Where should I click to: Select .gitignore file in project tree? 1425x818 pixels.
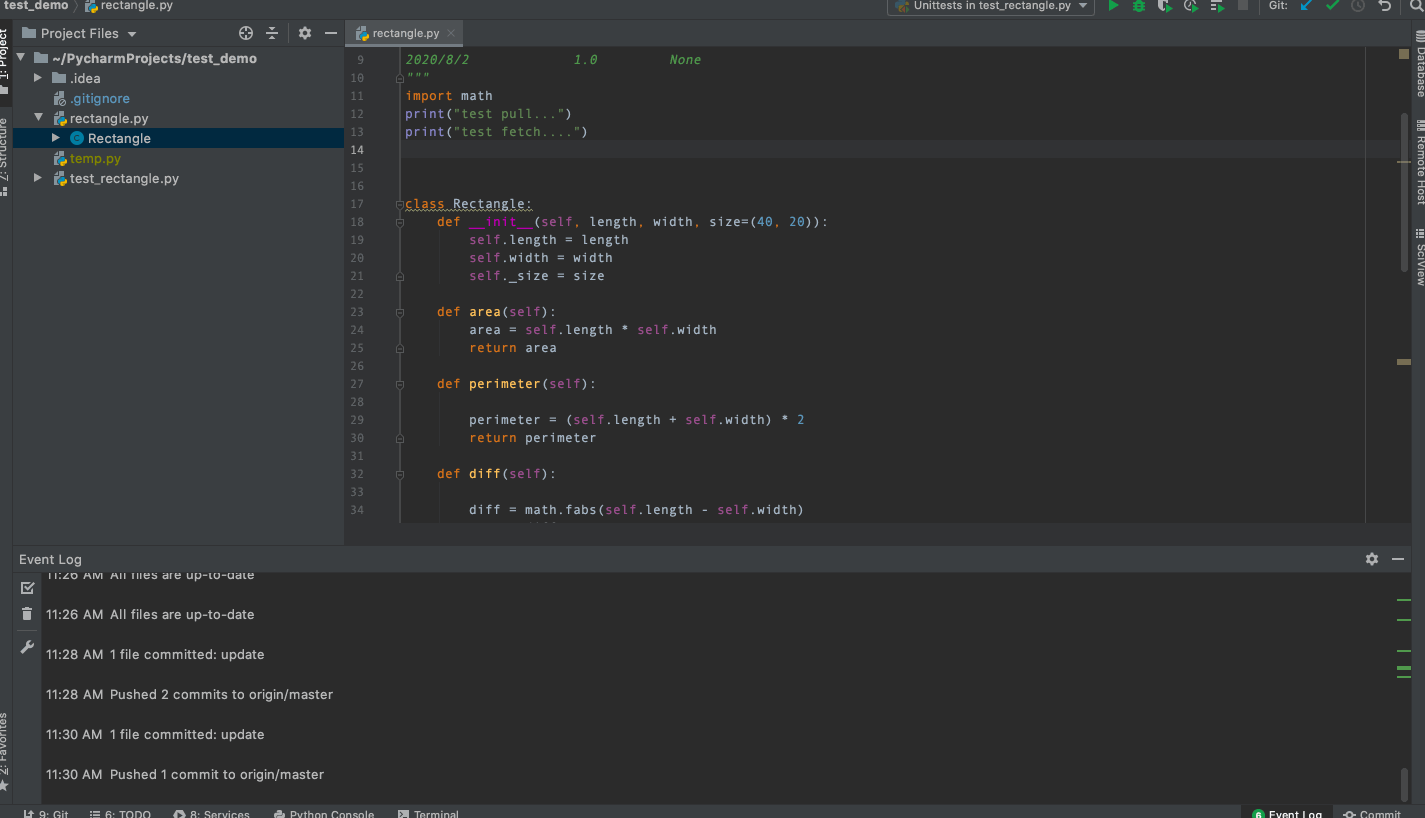(99, 98)
